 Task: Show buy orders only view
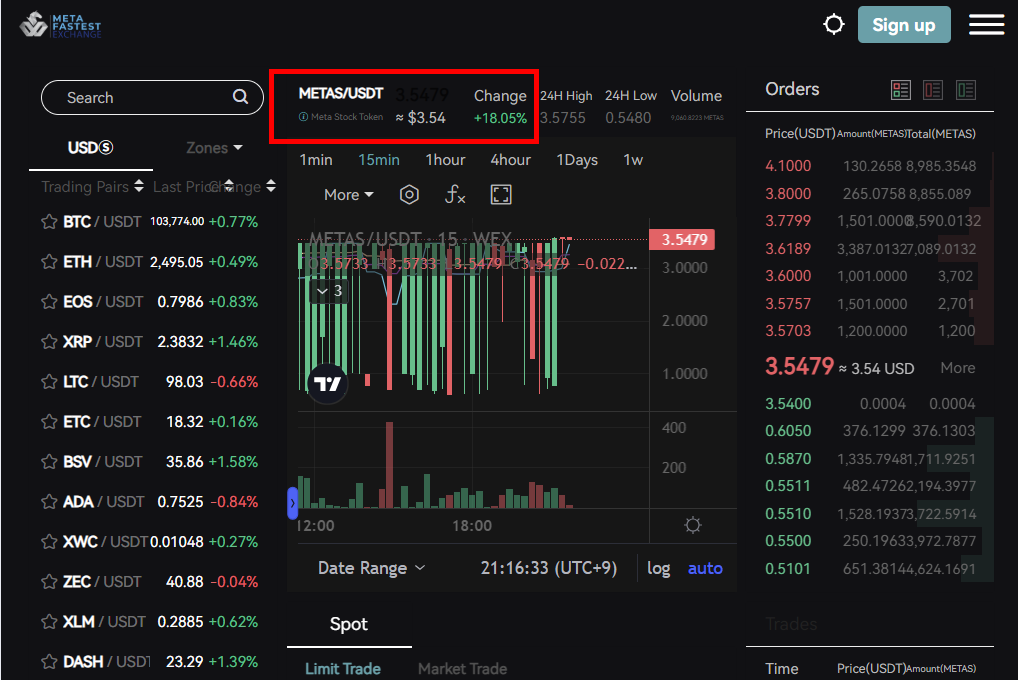coord(966,90)
